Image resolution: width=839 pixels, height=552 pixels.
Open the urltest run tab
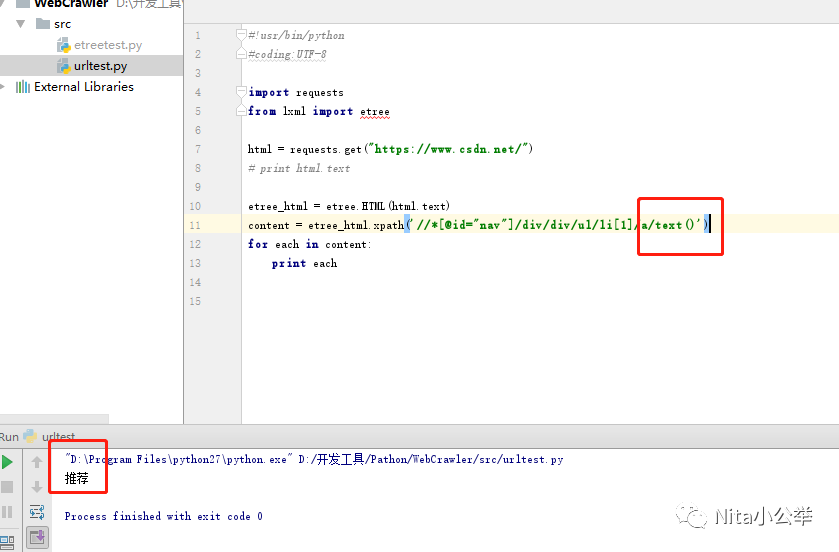58,436
